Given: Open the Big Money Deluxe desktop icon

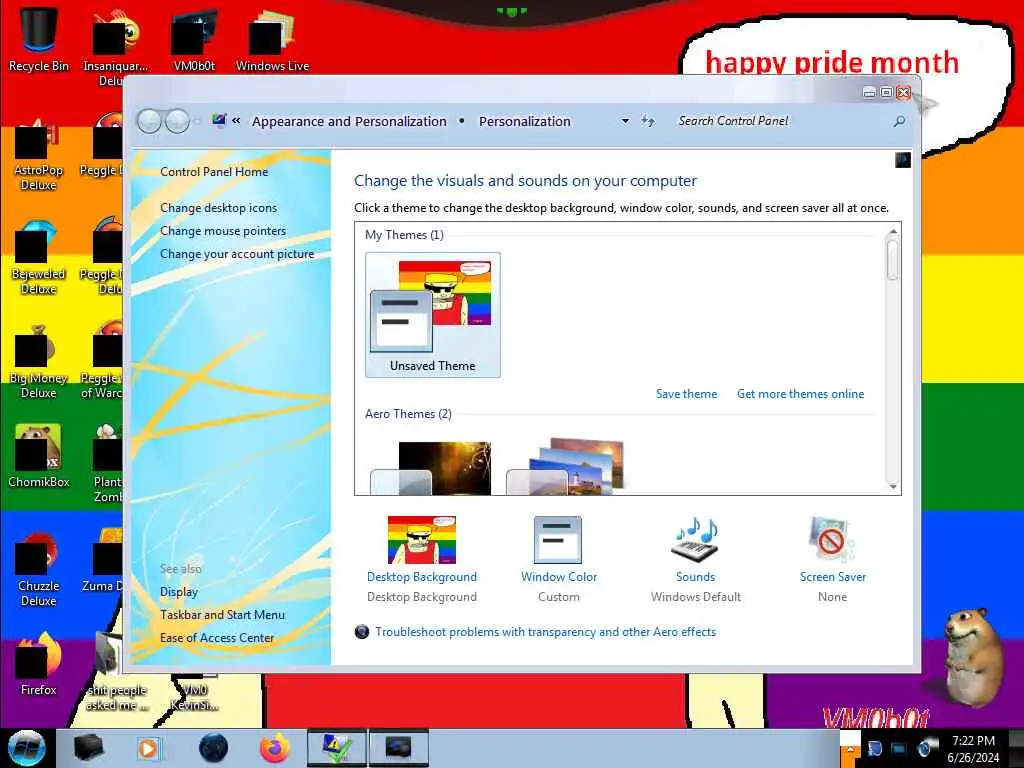Looking at the screenshot, I should pos(38,361).
